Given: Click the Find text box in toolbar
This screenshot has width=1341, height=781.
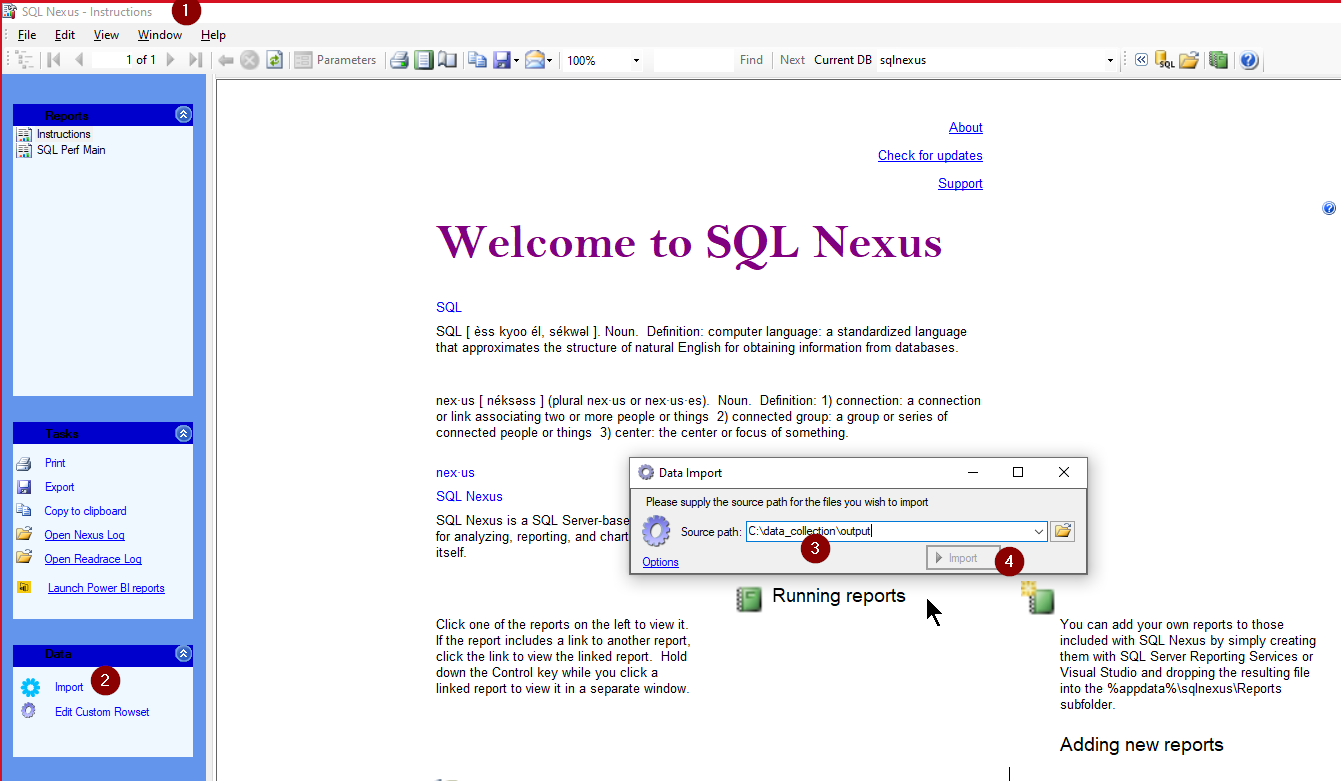Looking at the screenshot, I should [x=694, y=60].
